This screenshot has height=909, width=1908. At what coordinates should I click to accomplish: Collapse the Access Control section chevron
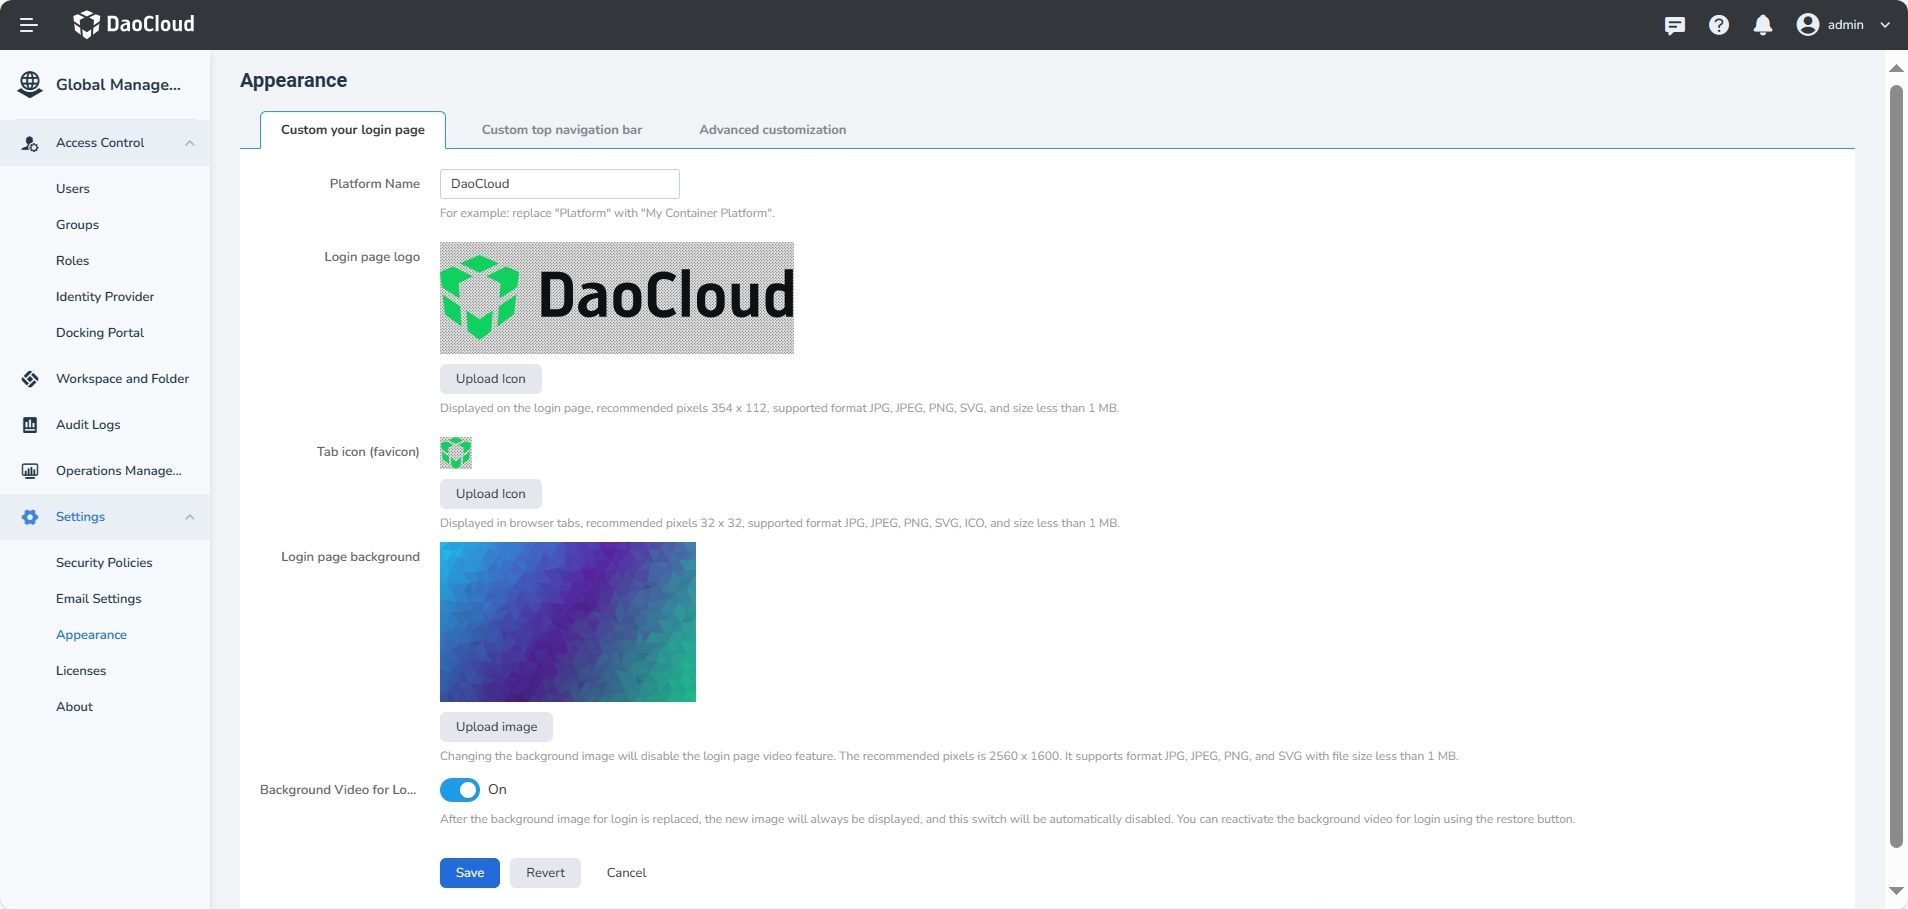point(190,143)
